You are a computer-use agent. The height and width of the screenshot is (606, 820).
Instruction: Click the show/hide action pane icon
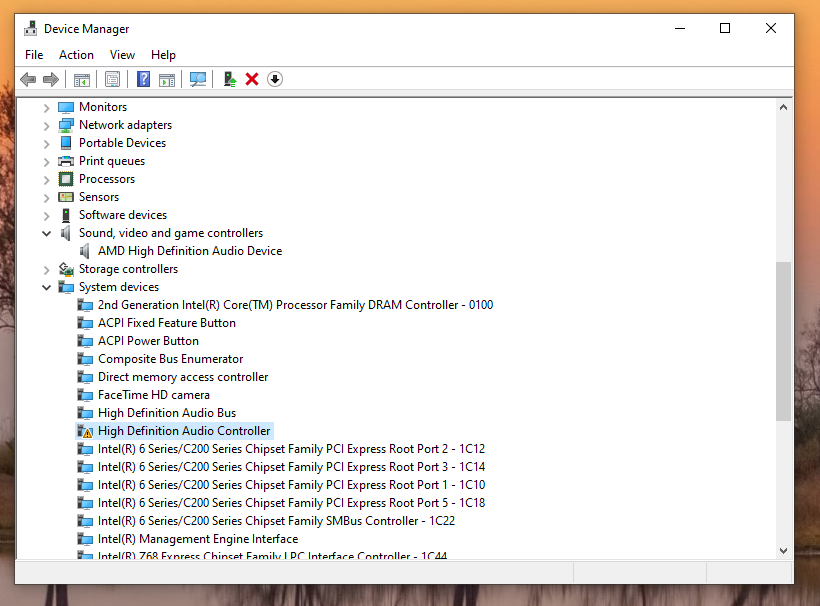[x=167, y=79]
